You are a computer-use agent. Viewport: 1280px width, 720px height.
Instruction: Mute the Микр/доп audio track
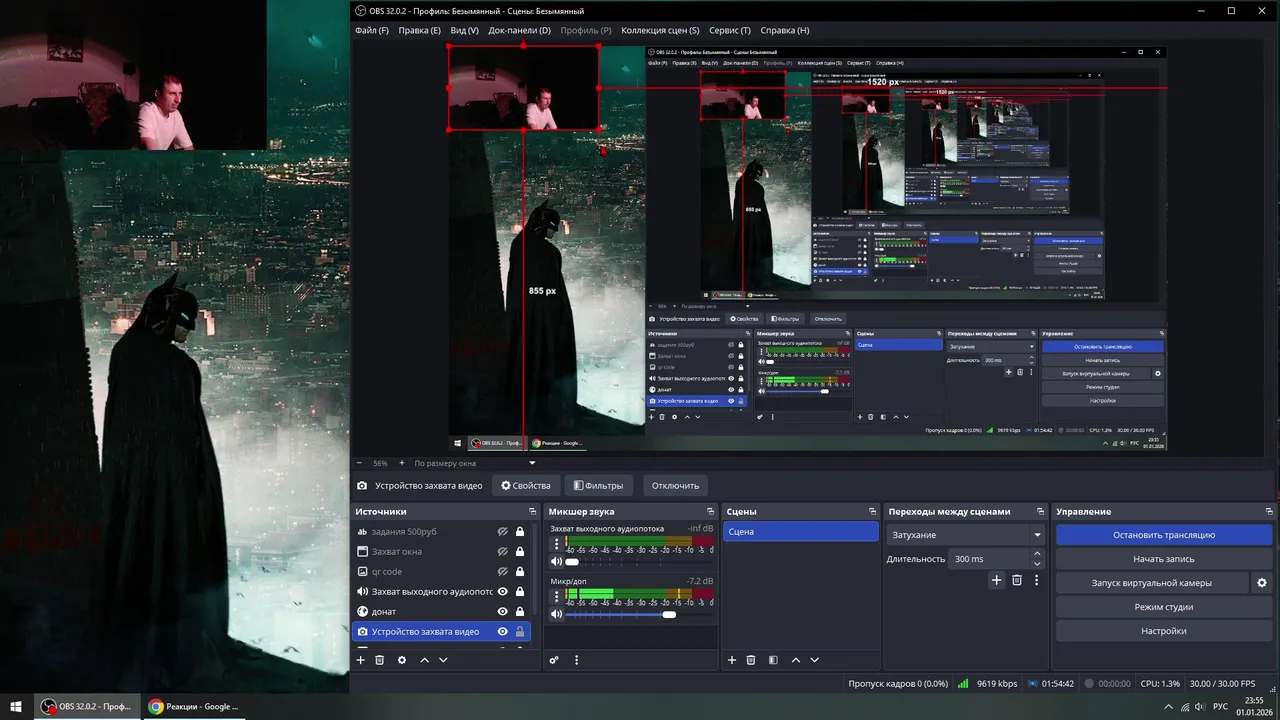[x=556, y=614]
